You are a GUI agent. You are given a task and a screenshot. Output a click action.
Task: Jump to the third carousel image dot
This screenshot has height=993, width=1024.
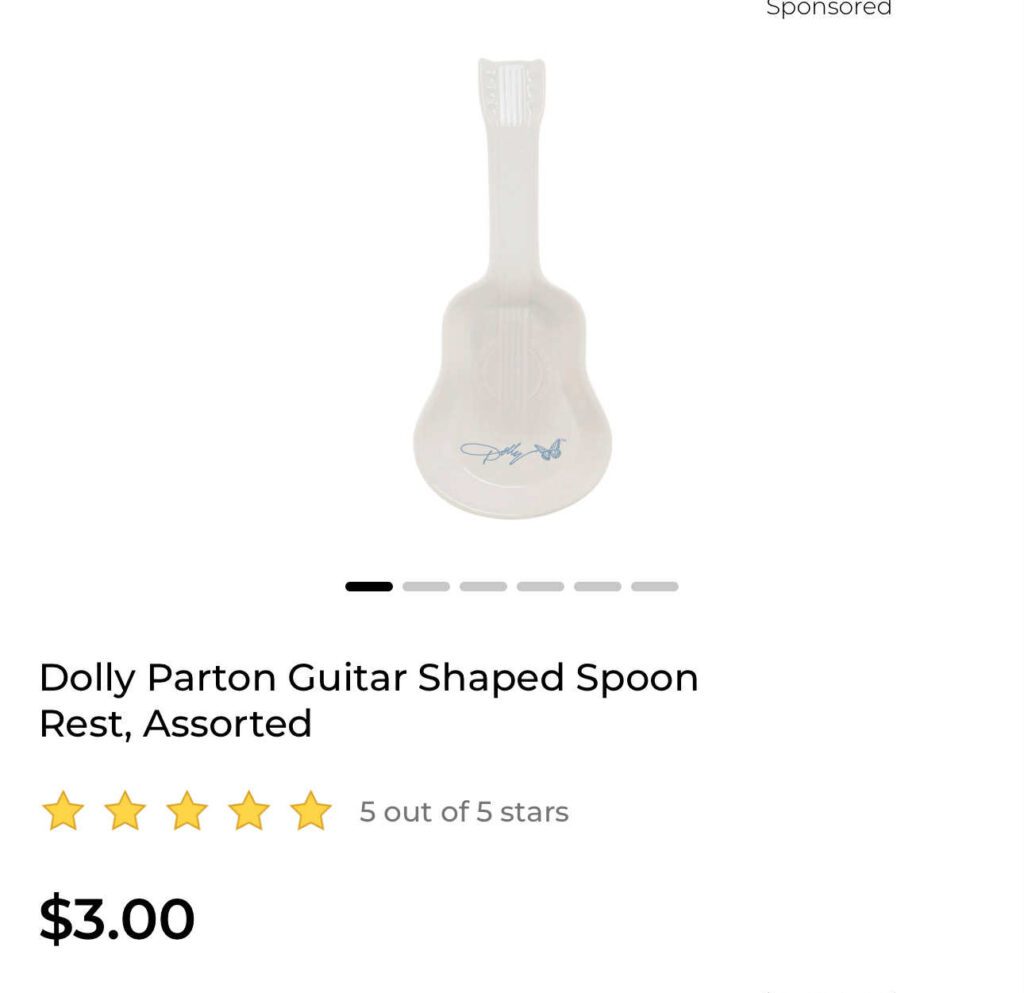pyautogui.click(x=483, y=587)
